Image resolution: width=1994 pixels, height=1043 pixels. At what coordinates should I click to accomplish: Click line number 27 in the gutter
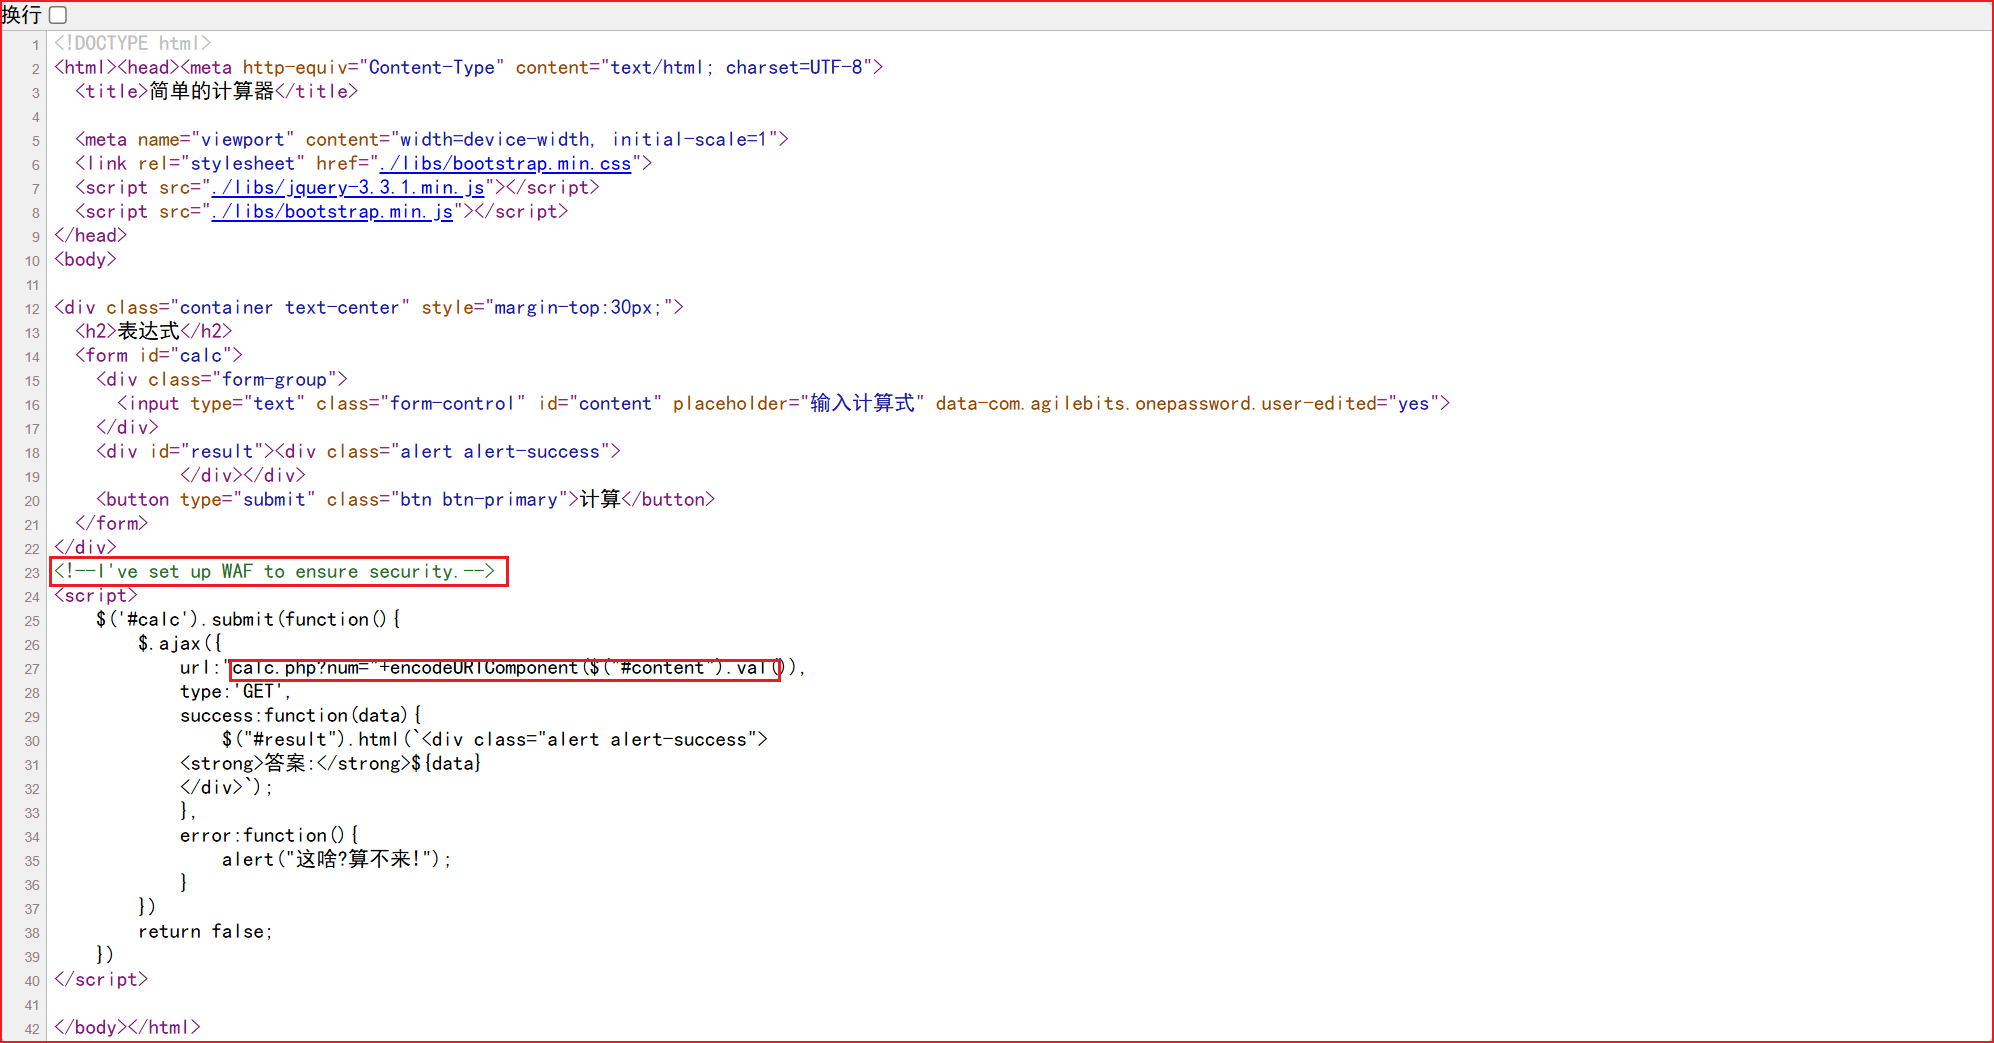[32, 669]
